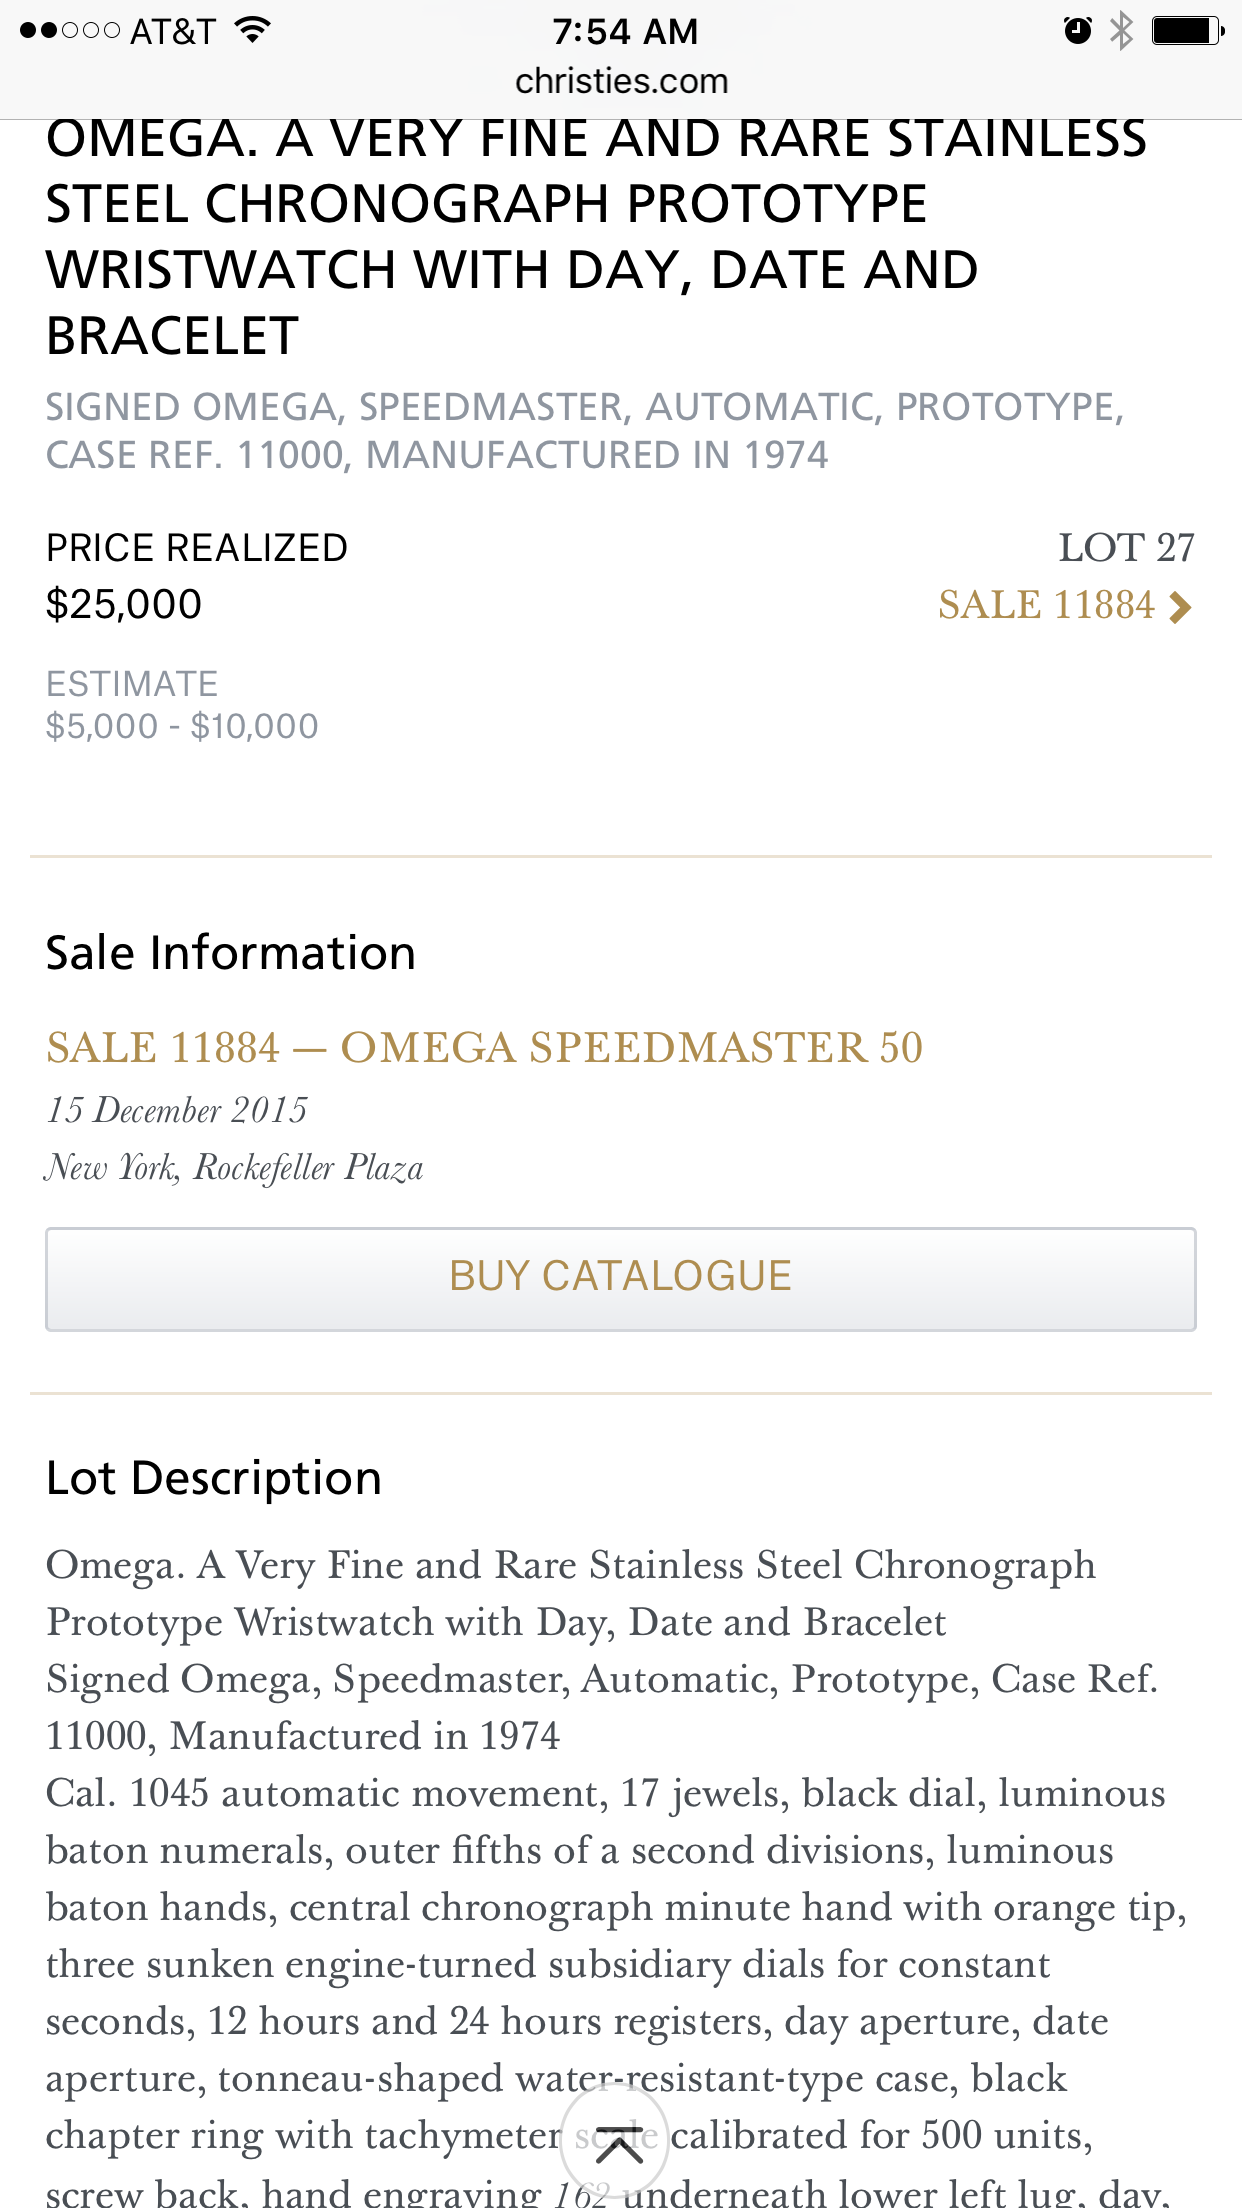Viewport: 1242px width, 2208px height.
Task: Tap the scroll-to-top arrow button
Action: [x=616, y=2142]
